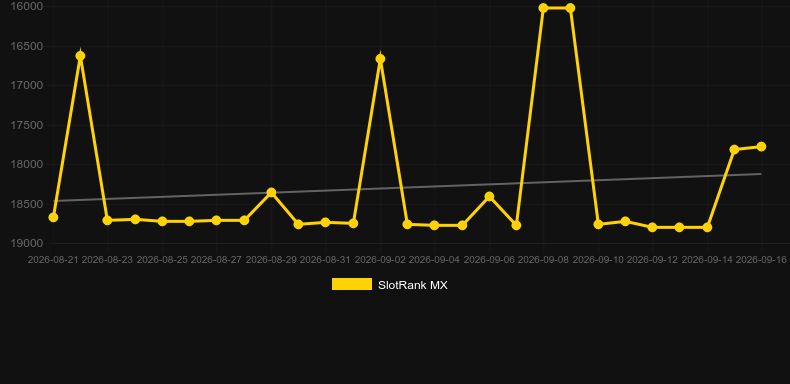
Task: Select the data point above 2026-09-14
Action: [707, 227]
